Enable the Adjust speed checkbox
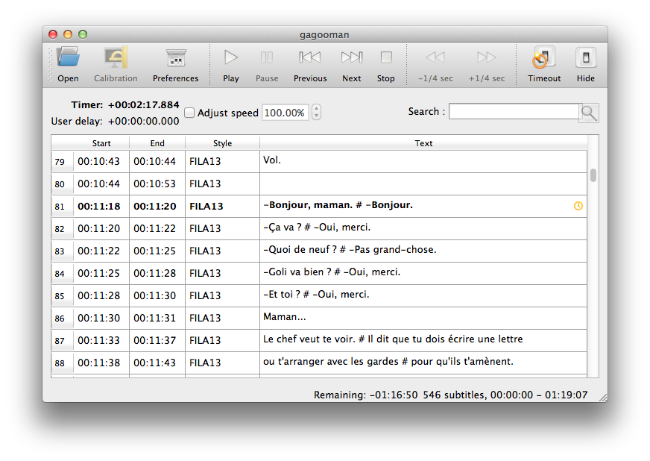 (189, 113)
